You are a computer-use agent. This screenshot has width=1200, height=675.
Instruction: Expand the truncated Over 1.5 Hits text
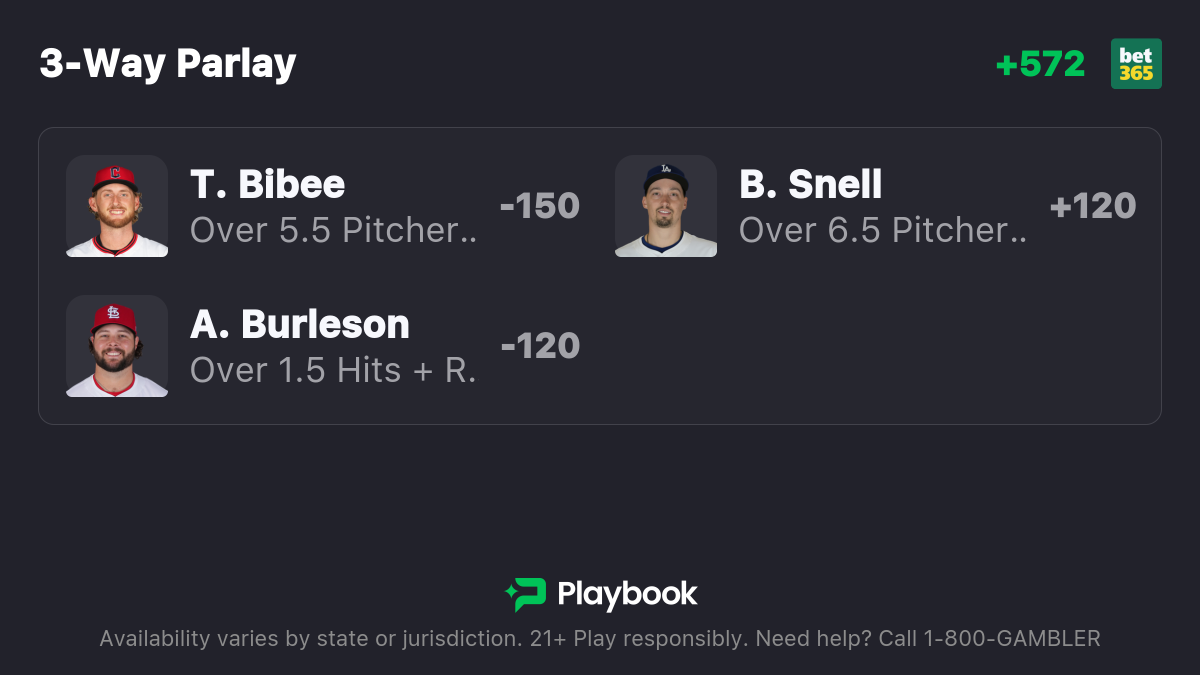333,370
